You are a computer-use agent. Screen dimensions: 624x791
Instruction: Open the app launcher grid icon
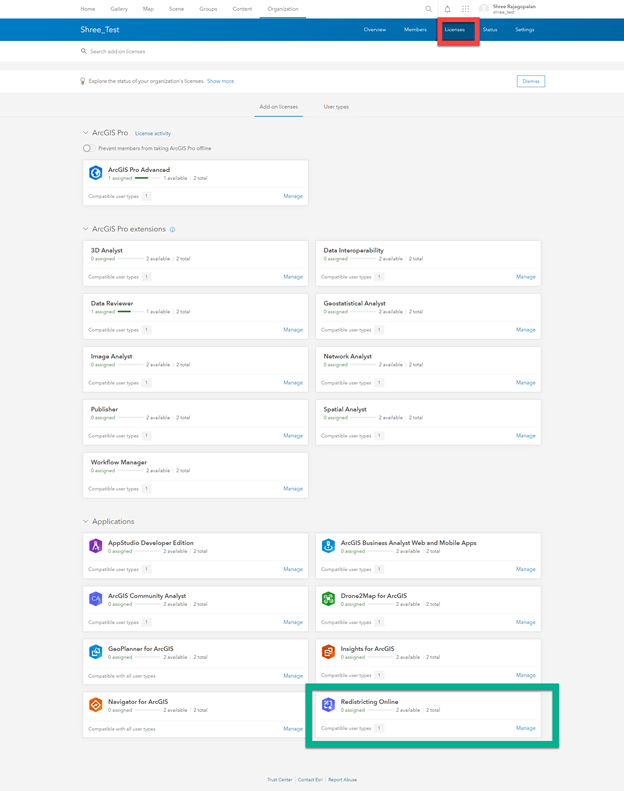click(x=466, y=9)
